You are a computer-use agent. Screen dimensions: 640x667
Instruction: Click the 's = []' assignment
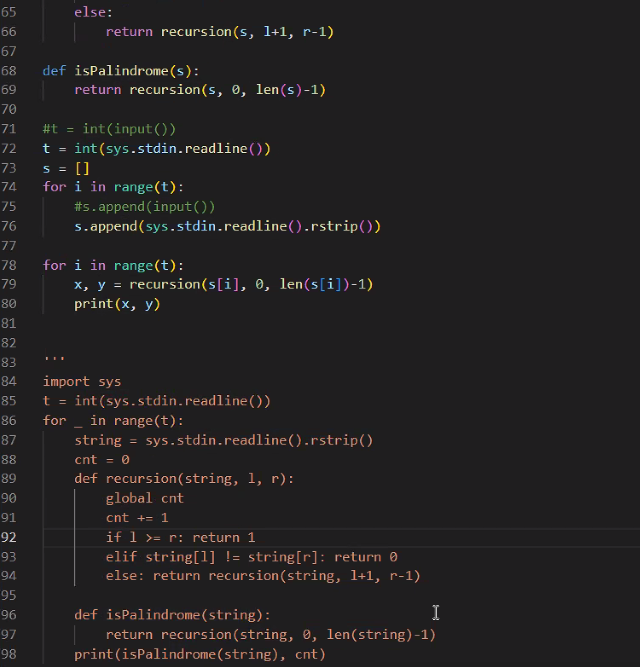pyautogui.click(x=66, y=168)
